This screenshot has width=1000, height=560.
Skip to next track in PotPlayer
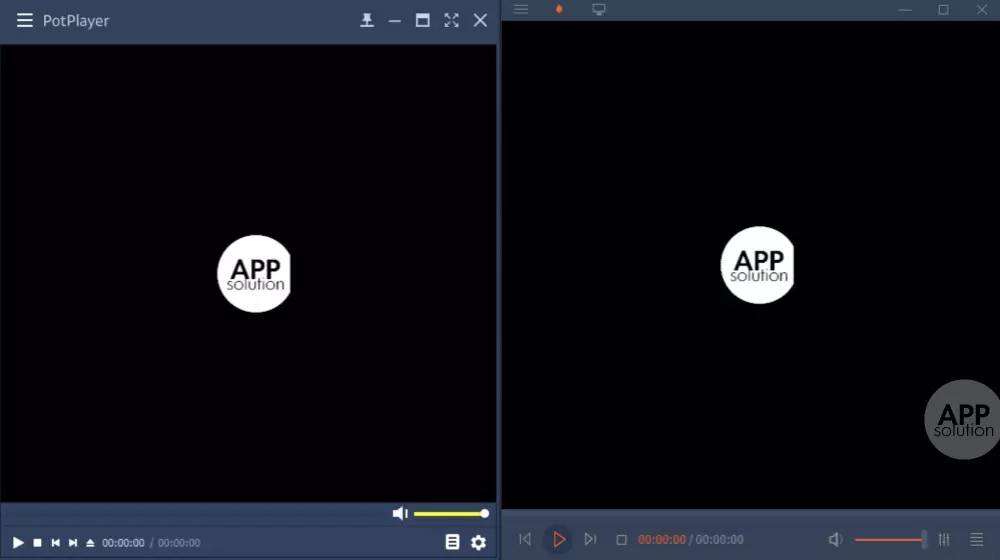tap(73, 543)
